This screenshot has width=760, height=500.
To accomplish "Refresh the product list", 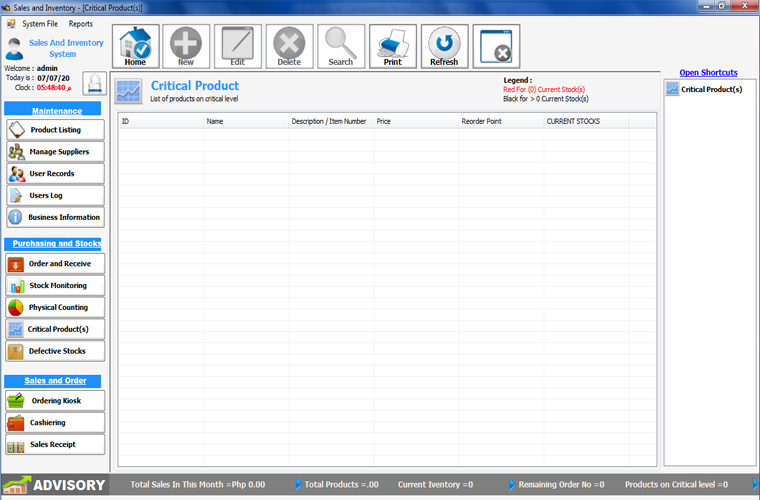I will click(x=444, y=46).
